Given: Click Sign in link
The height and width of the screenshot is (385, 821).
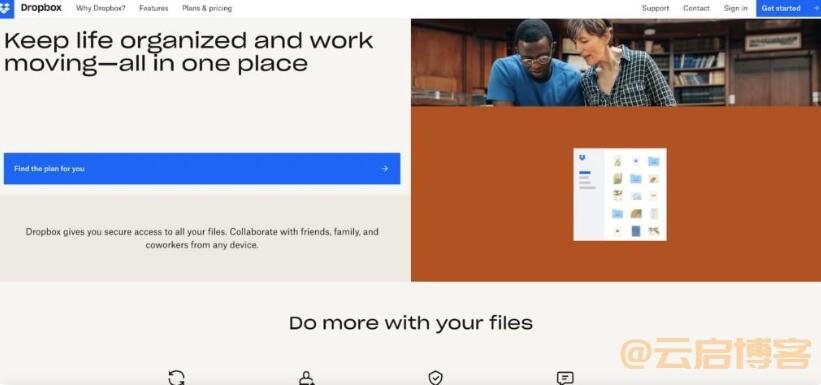Looking at the screenshot, I should [x=736, y=8].
